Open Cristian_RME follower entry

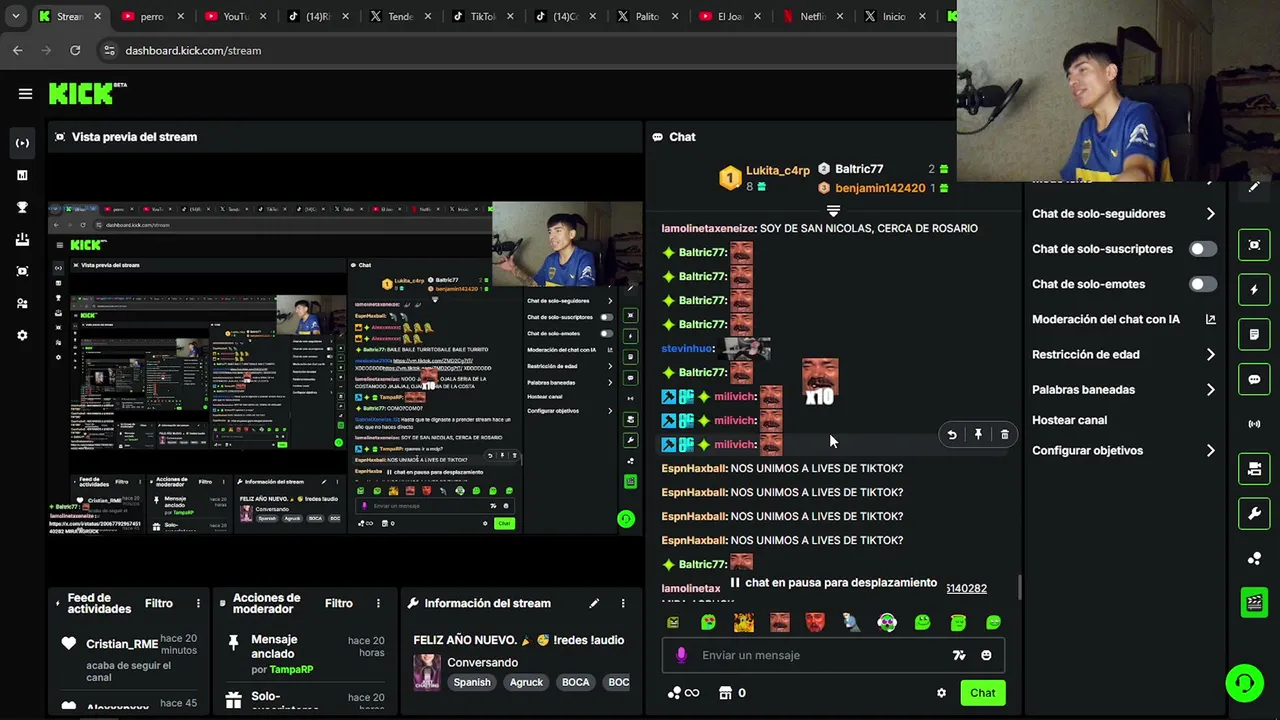pyautogui.click(x=122, y=644)
